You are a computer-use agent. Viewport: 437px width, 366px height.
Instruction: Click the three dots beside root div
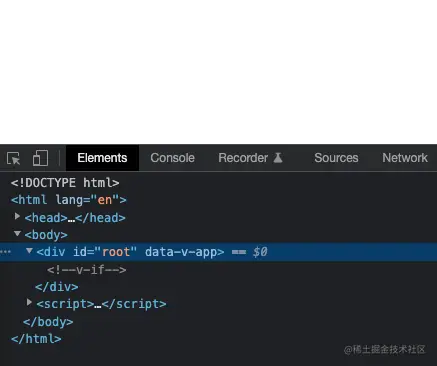[x=5, y=252]
